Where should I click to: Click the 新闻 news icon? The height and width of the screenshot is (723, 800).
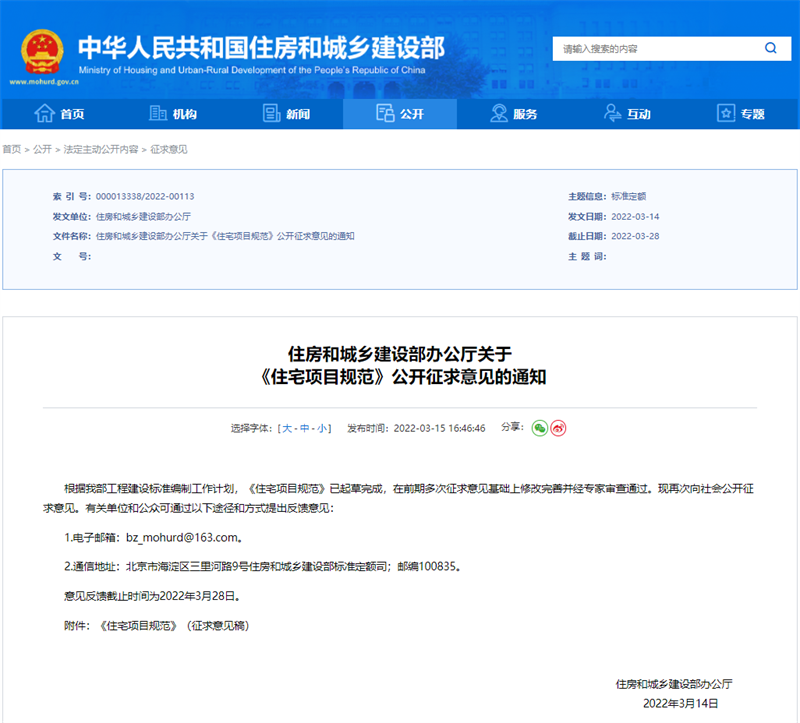pyautogui.click(x=271, y=114)
